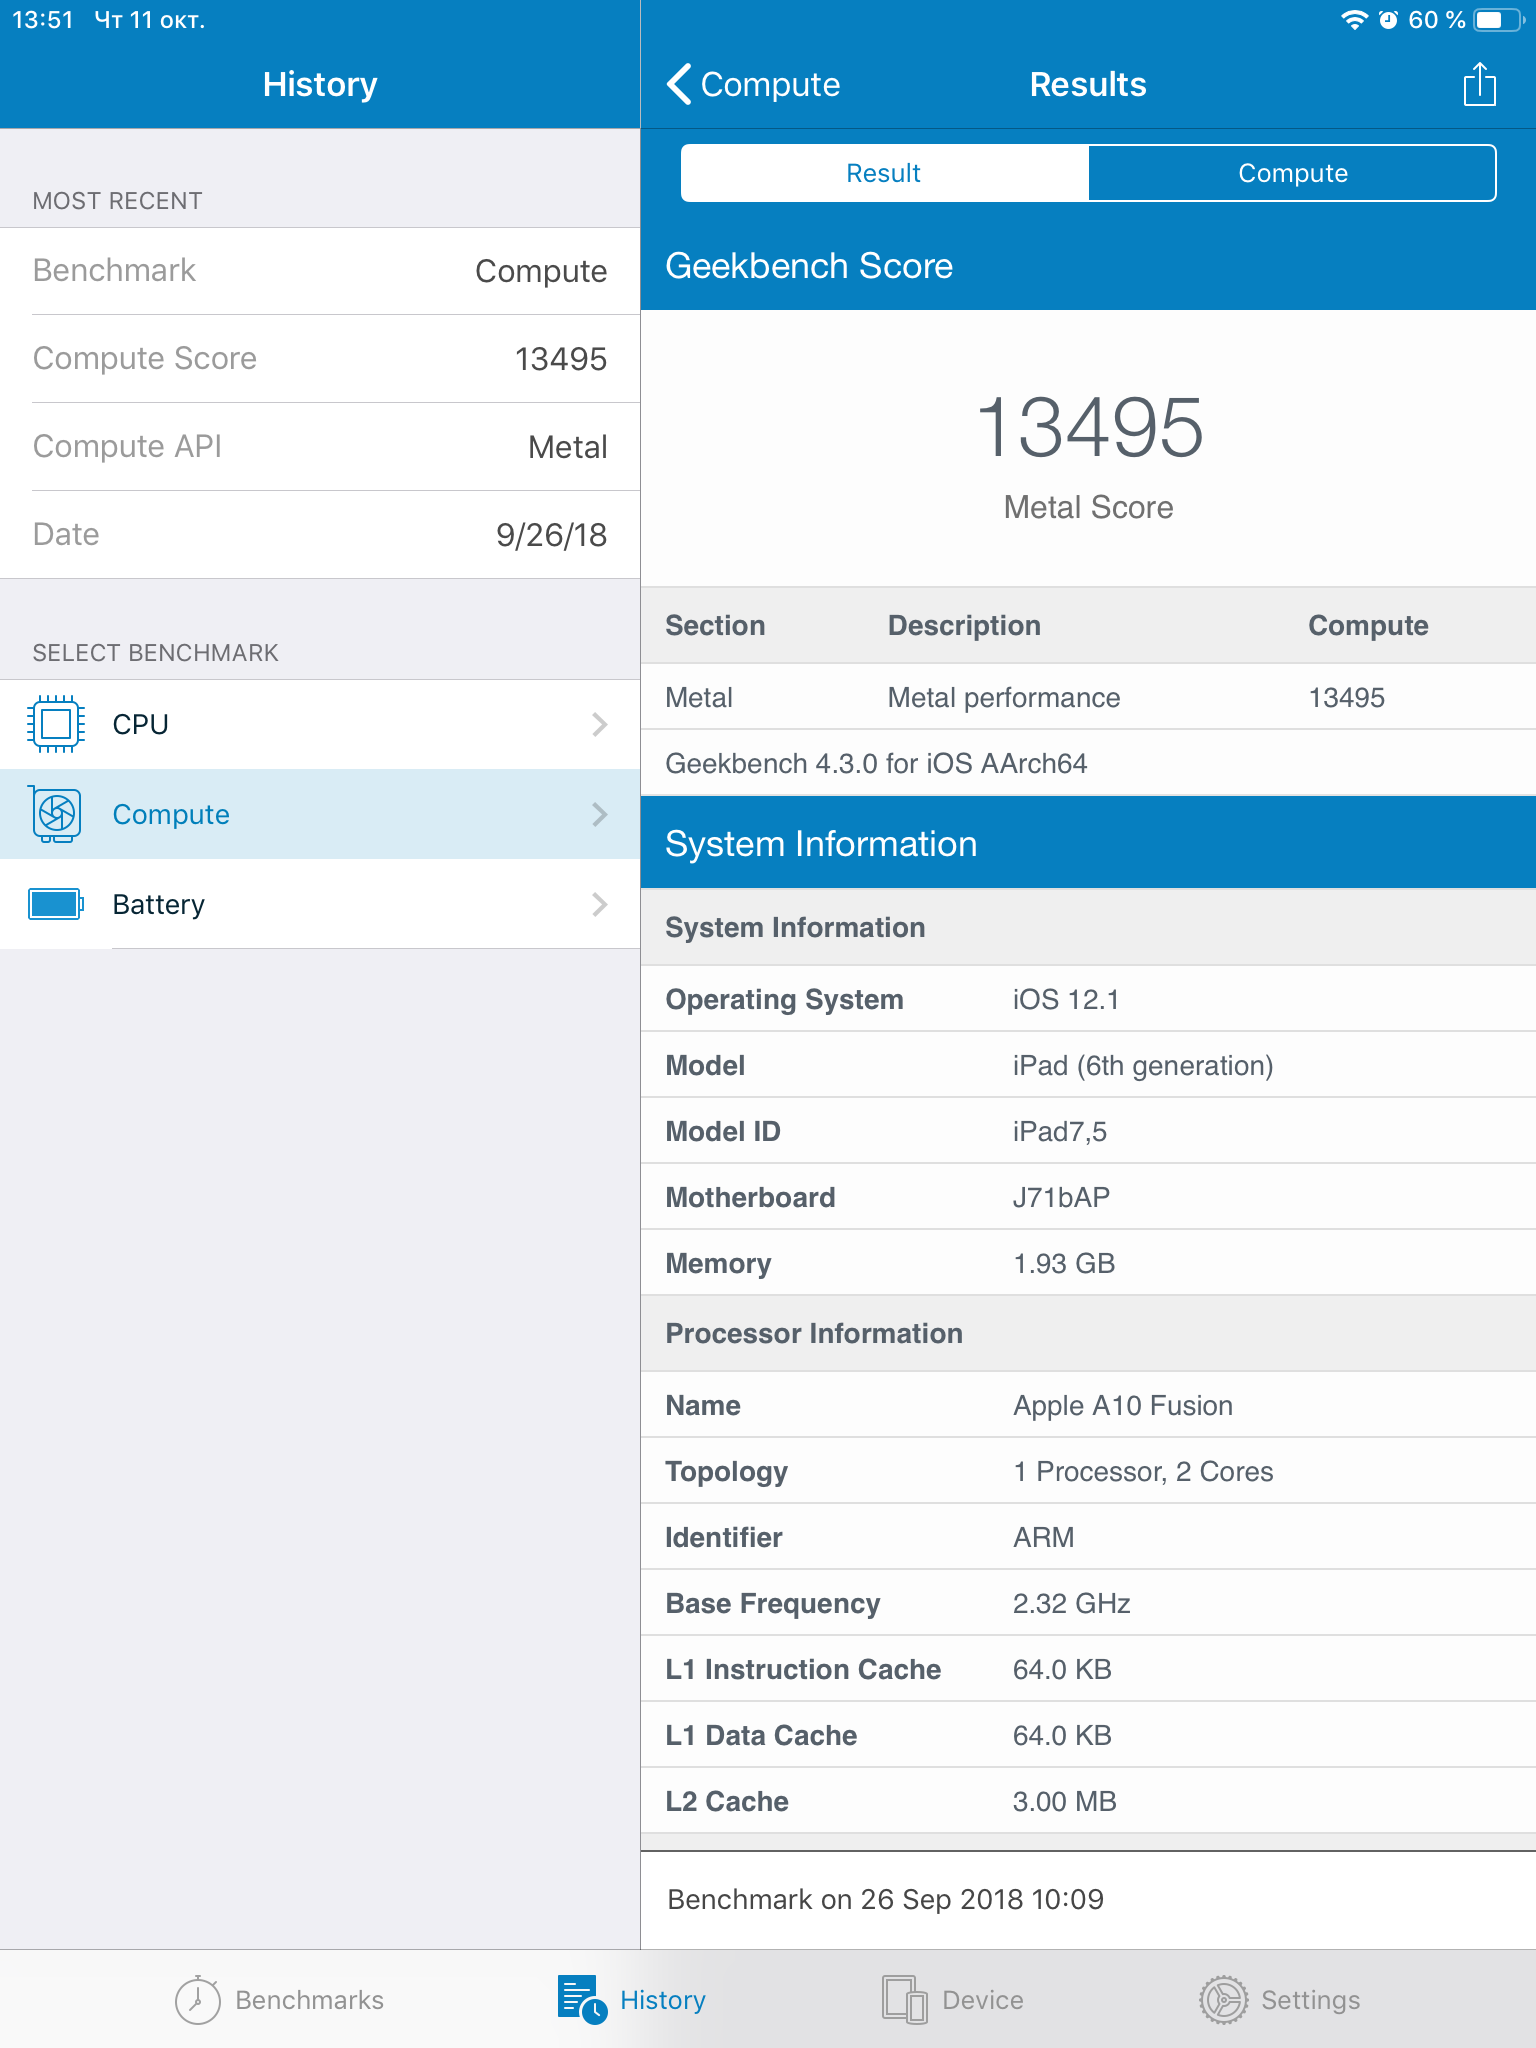Screen dimensions: 1536x2048
Task: Switch to the Compute segment
Action: [x=1292, y=173]
